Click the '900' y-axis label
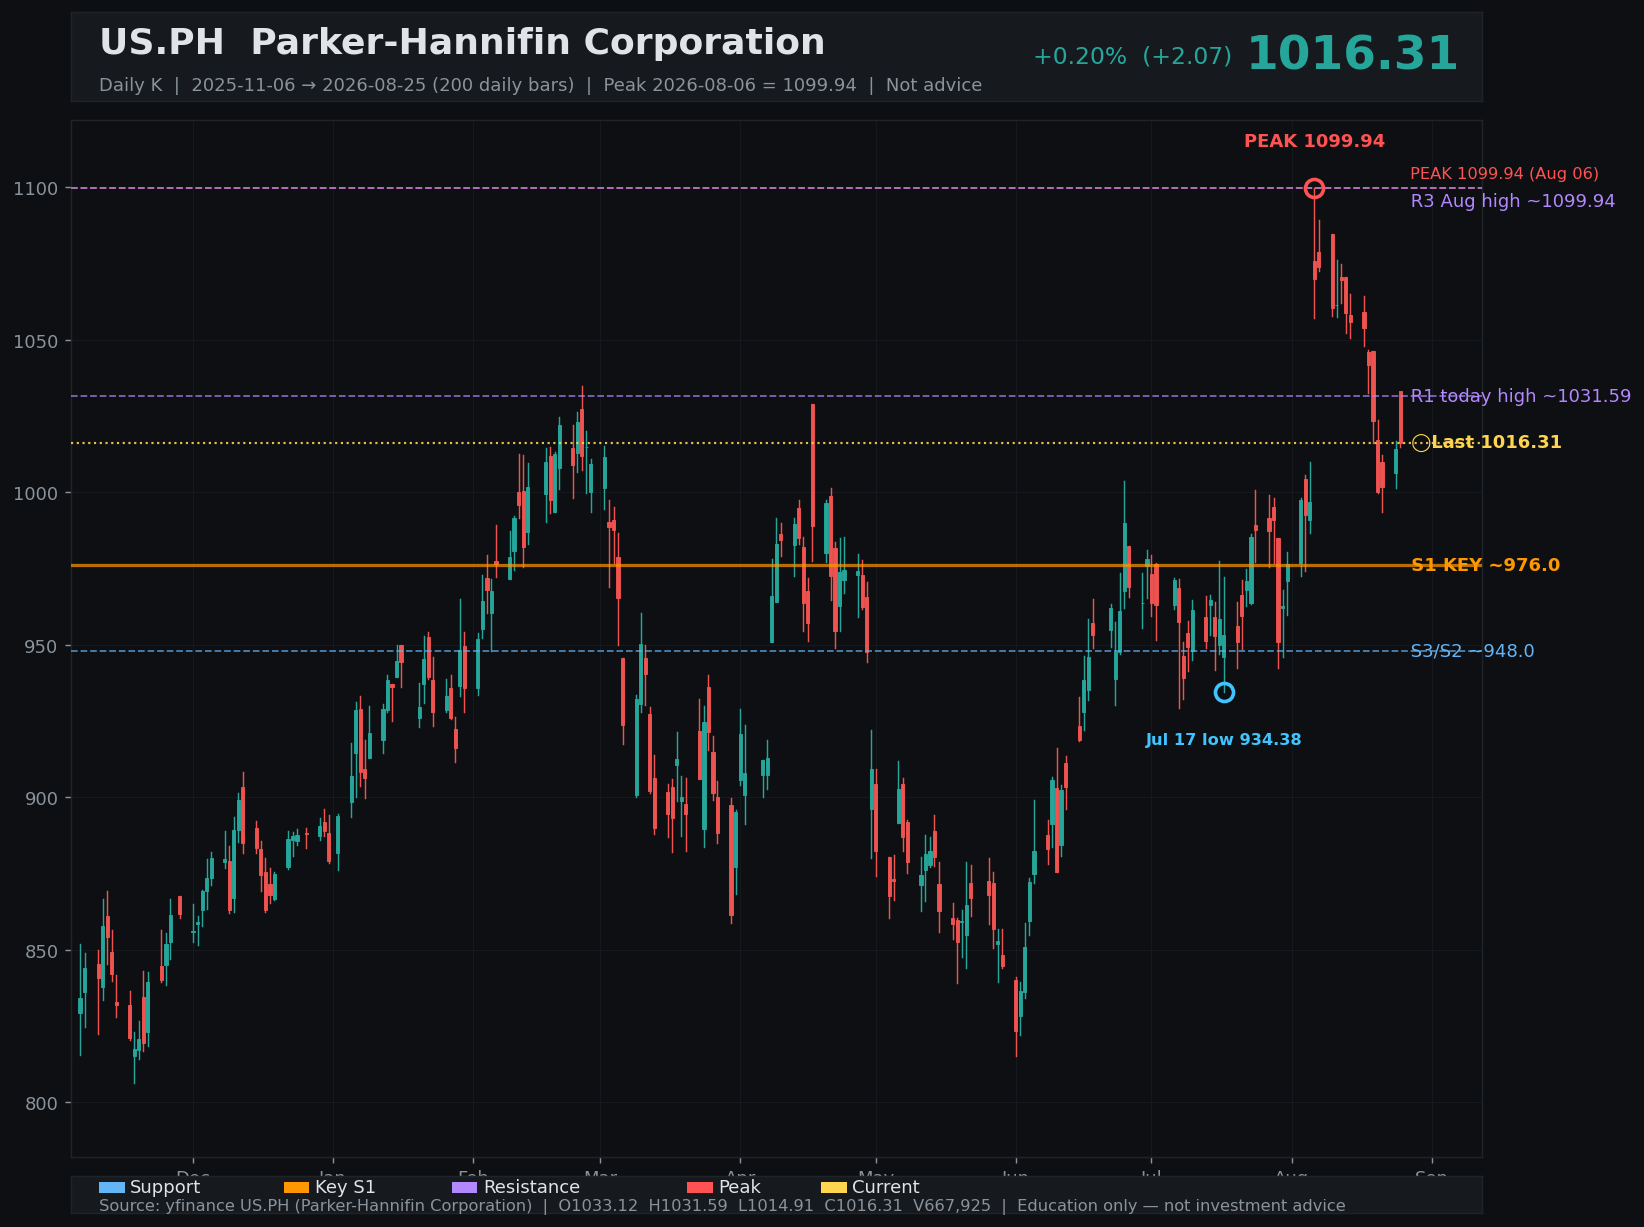The image size is (1644, 1227). (x=43, y=798)
